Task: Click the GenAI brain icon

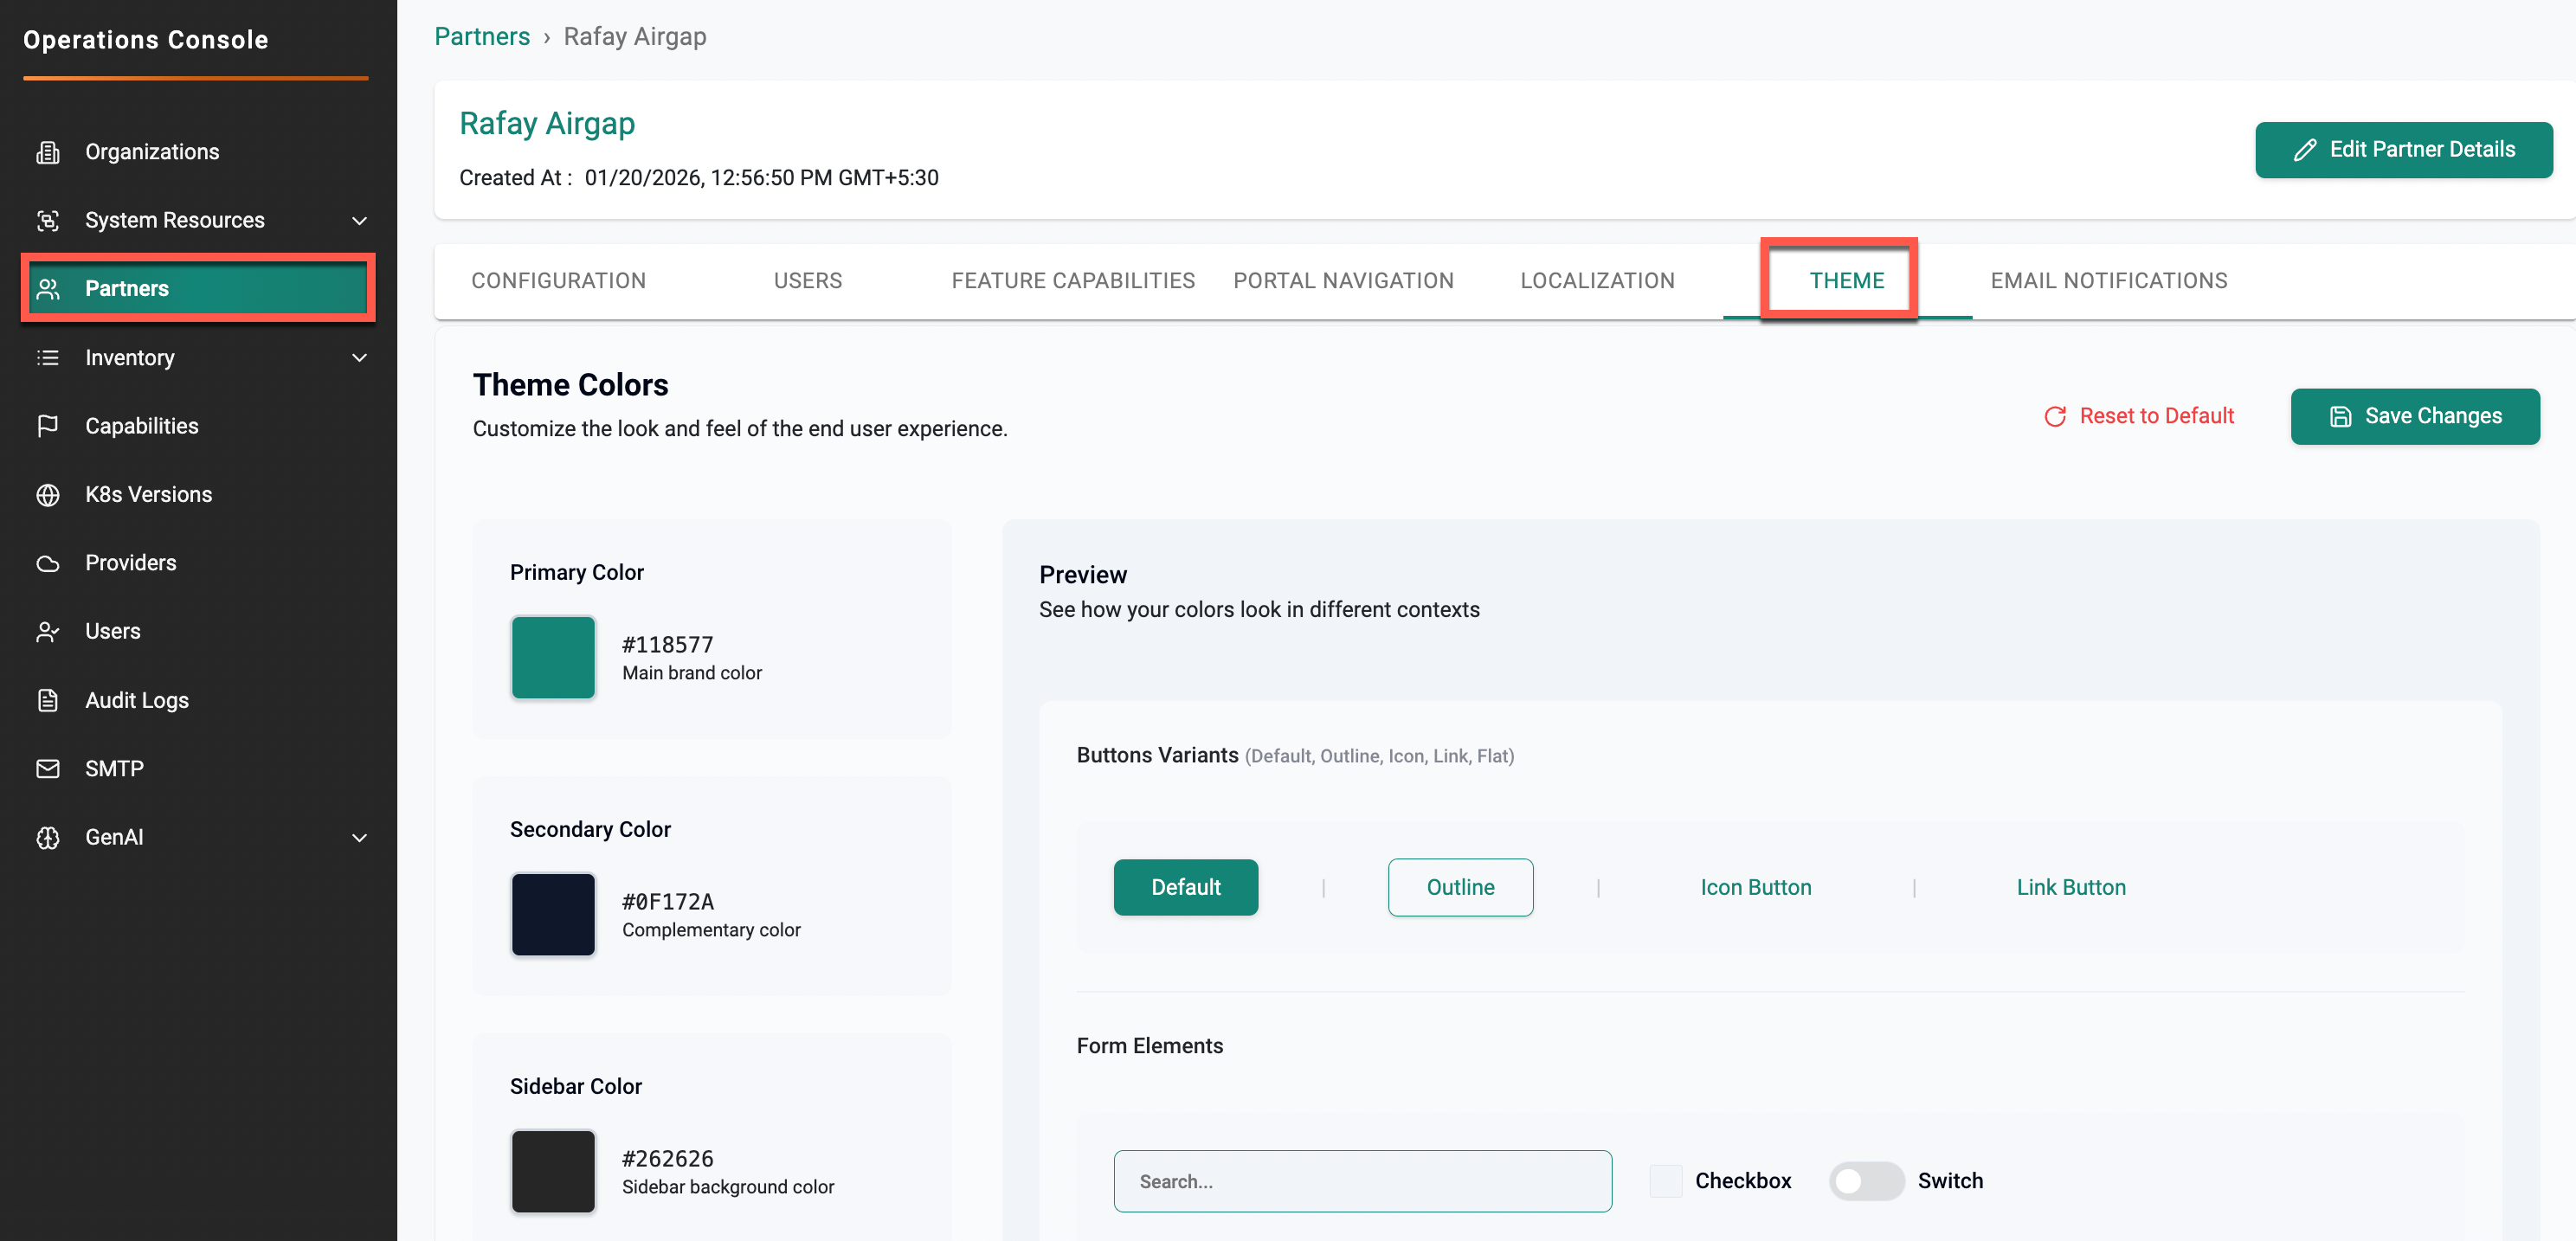Action: 48,837
